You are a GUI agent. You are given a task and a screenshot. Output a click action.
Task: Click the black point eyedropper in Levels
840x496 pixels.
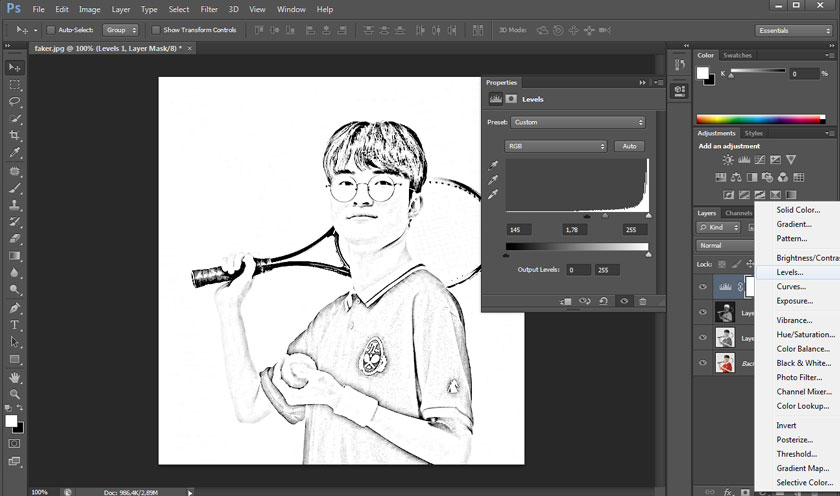tap(493, 165)
